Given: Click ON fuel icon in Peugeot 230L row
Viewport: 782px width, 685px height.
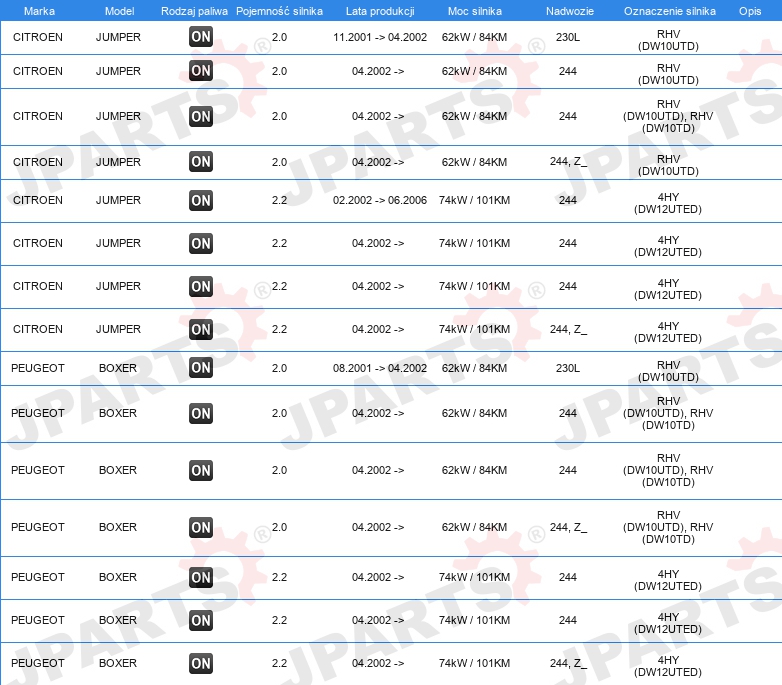Looking at the screenshot, I should 201,368.
